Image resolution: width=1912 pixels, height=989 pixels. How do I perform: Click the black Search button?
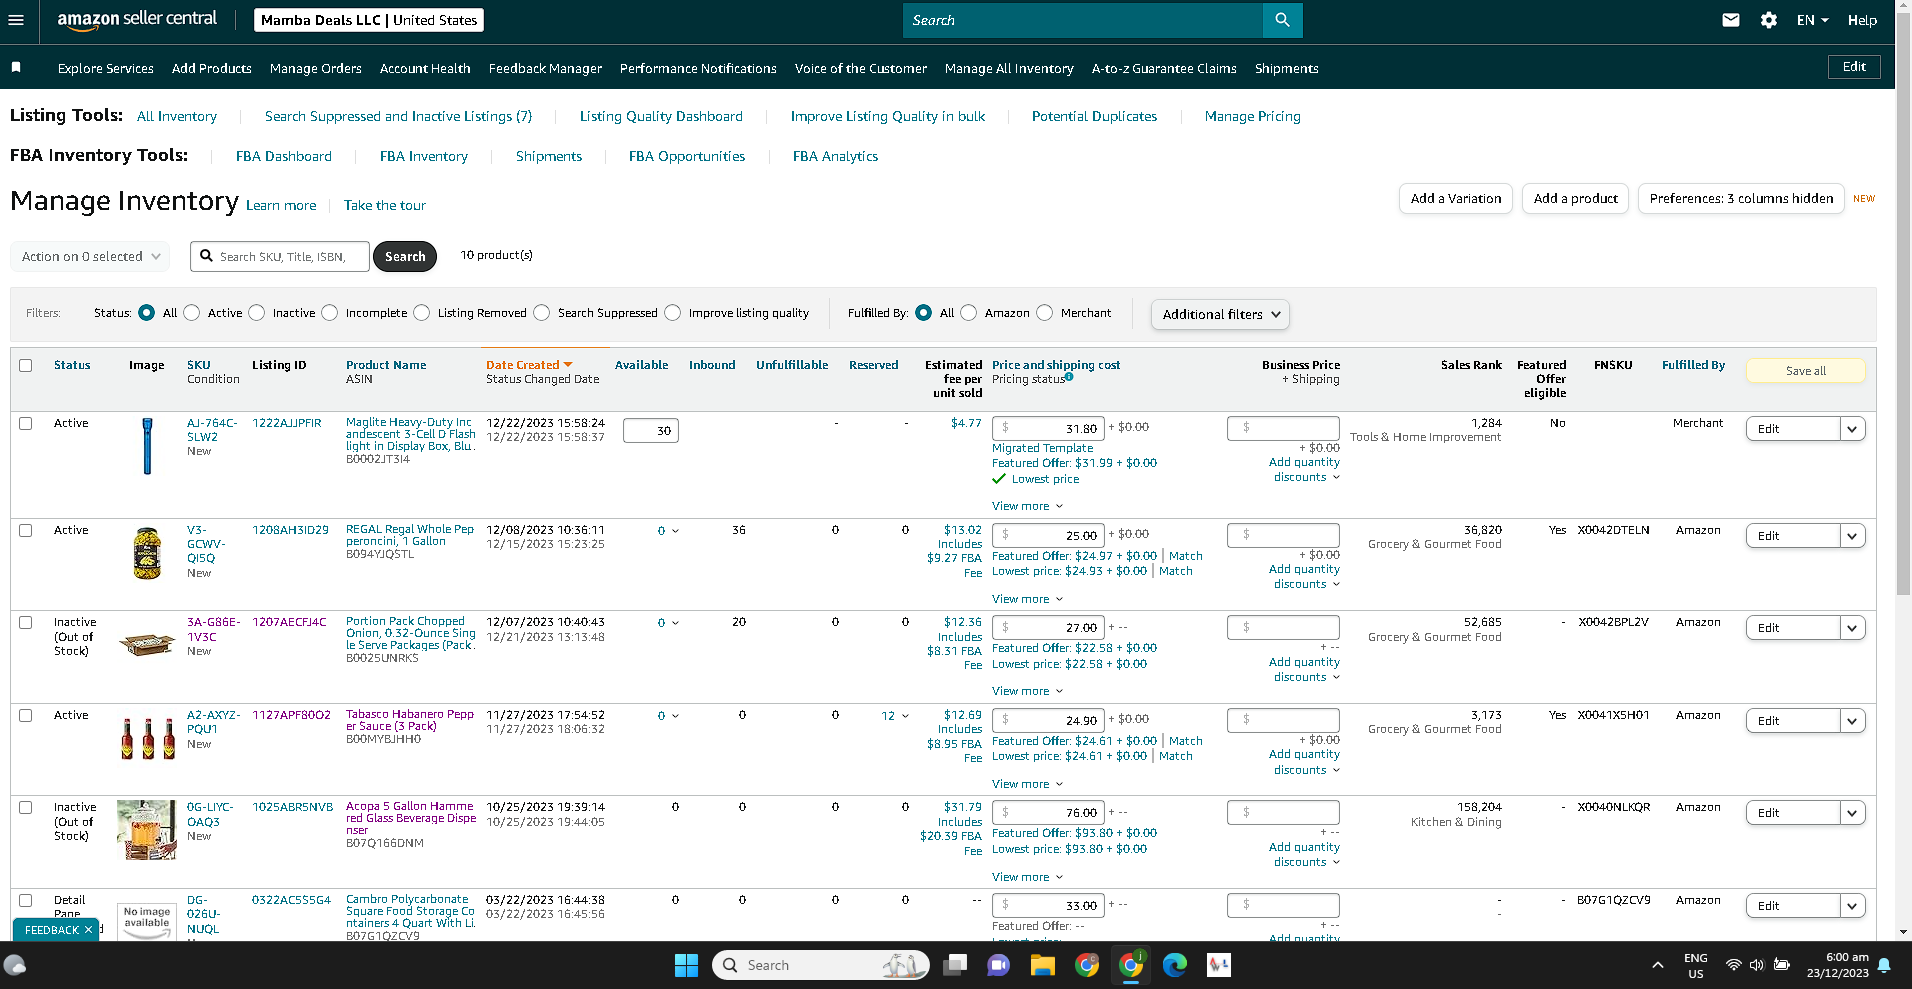tap(405, 256)
